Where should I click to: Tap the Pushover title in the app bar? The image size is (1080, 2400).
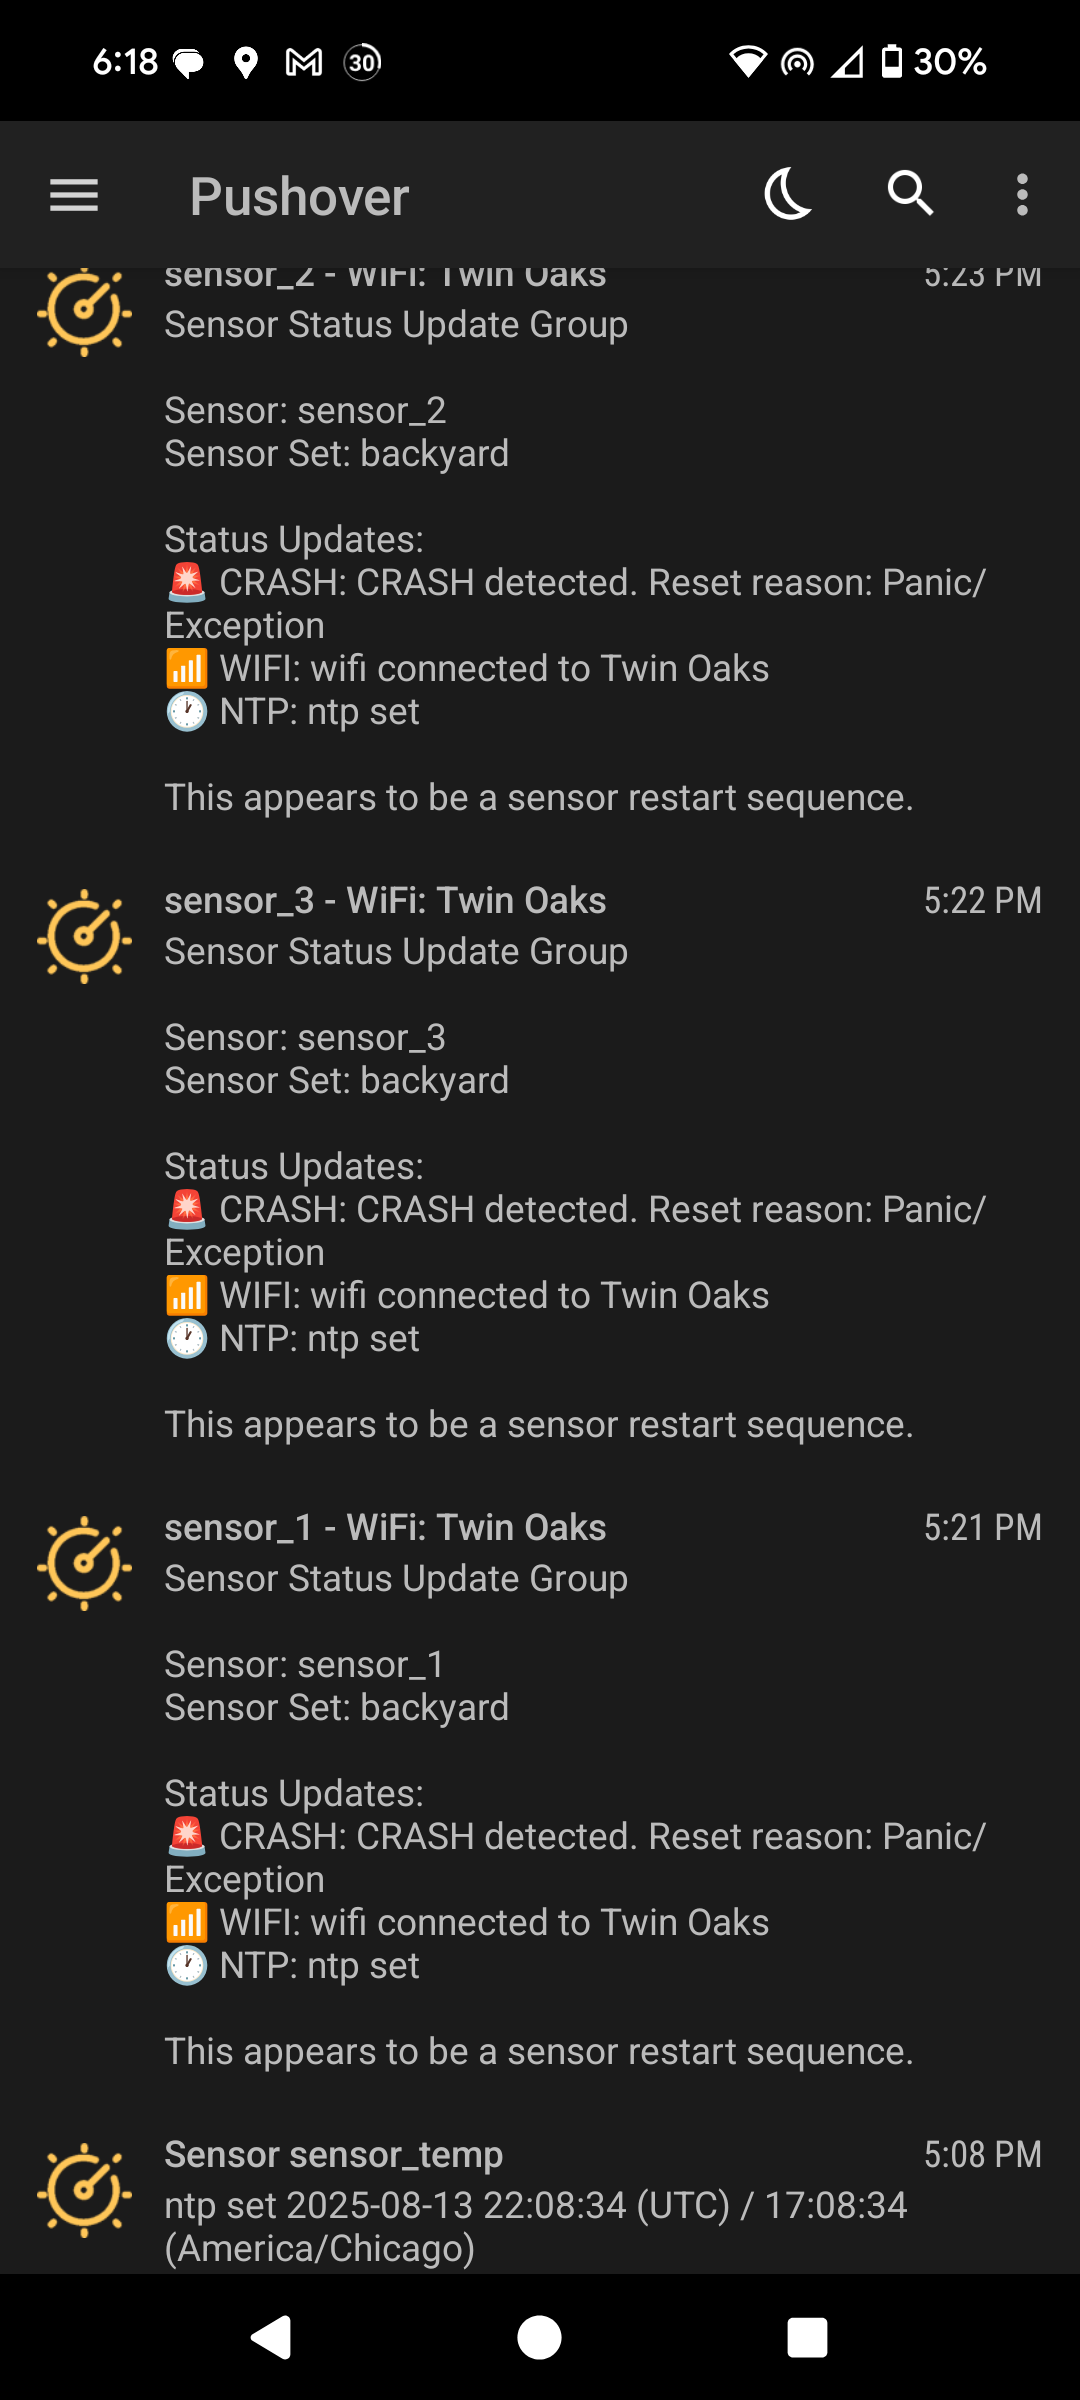pos(299,196)
